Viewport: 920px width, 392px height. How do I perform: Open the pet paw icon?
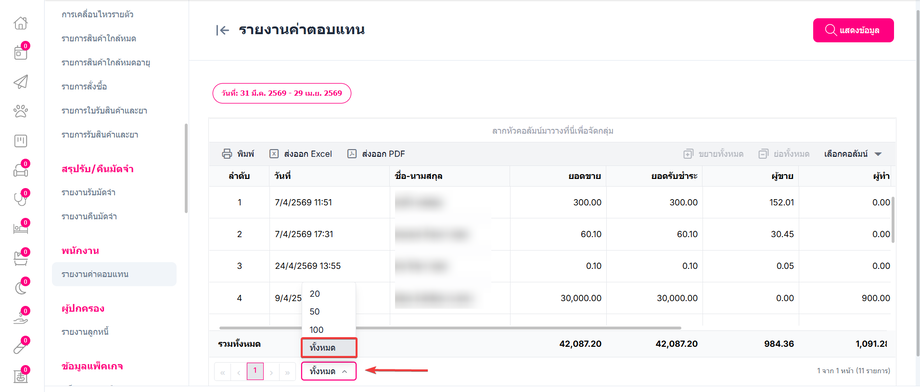click(21, 111)
